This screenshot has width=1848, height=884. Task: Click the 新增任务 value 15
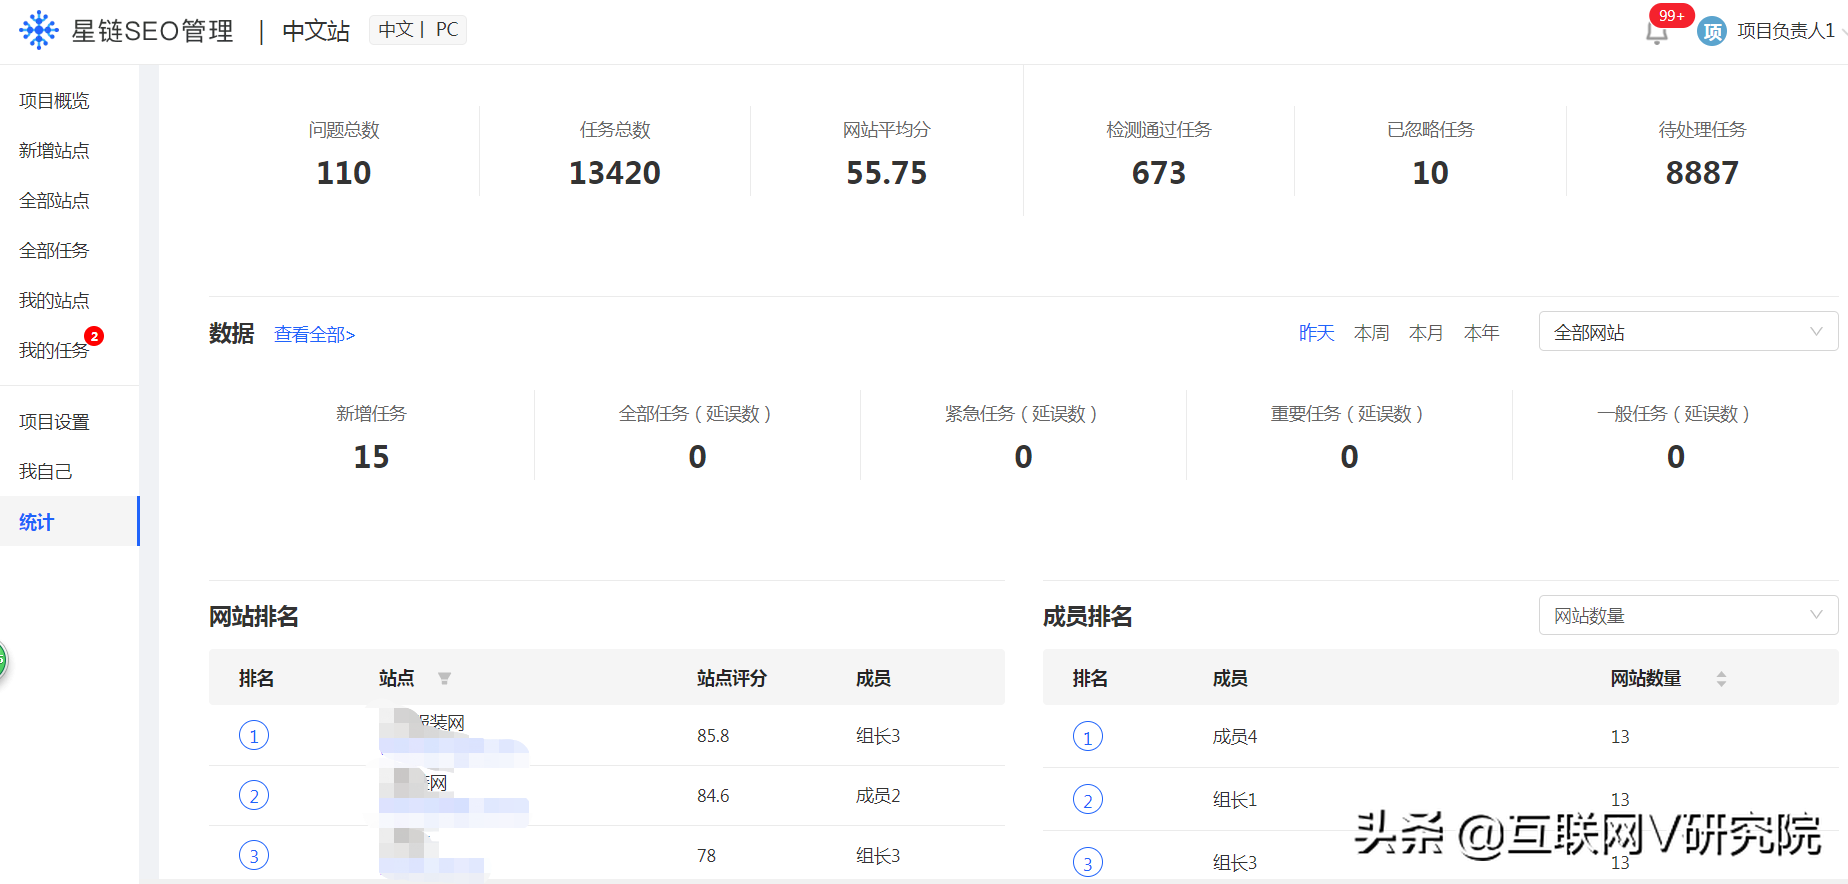pos(371,457)
